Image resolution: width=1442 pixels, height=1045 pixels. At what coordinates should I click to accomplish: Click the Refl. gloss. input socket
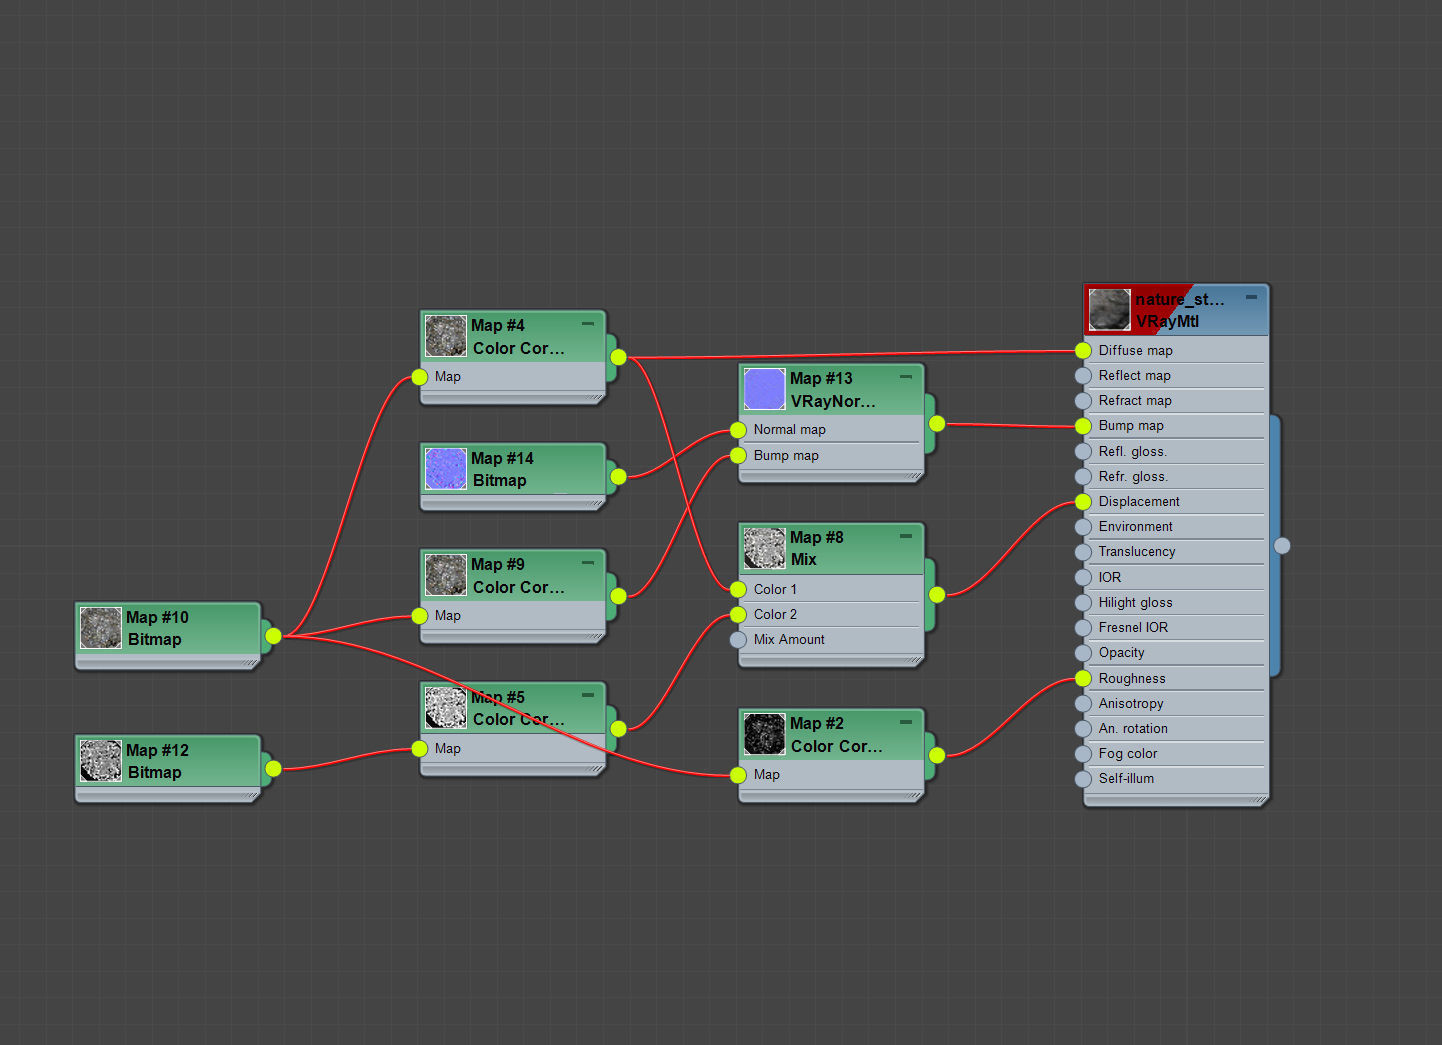tap(1083, 451)
